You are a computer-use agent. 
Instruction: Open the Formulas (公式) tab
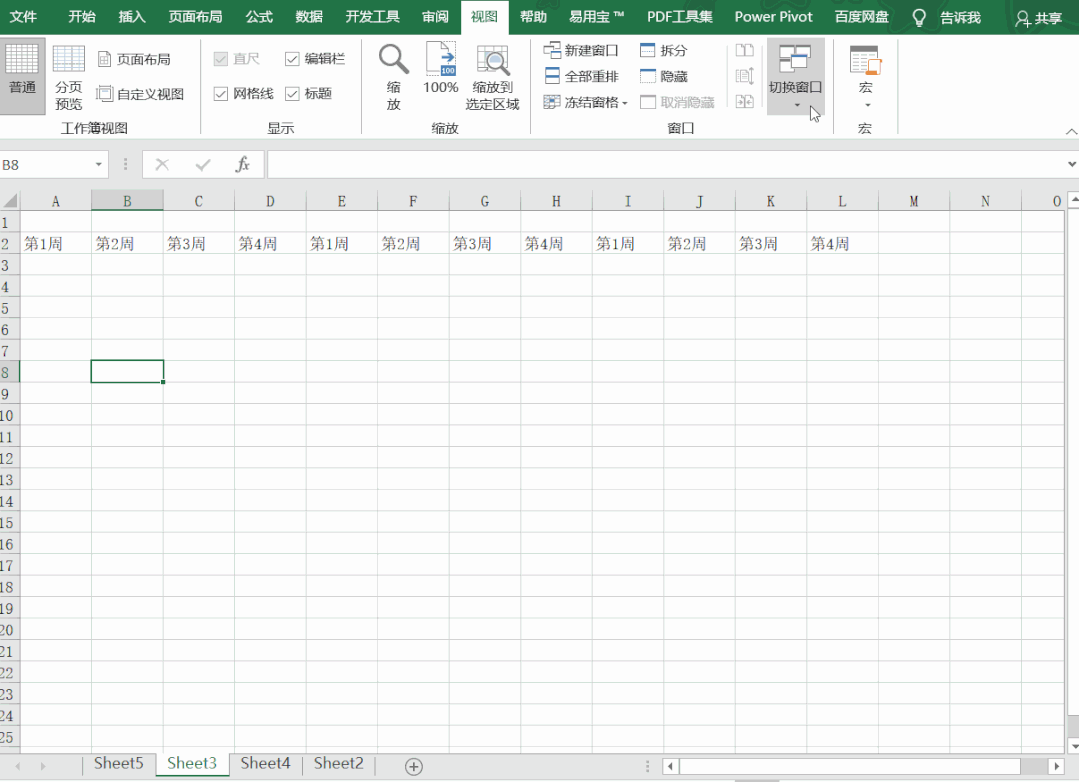point(259,17)
